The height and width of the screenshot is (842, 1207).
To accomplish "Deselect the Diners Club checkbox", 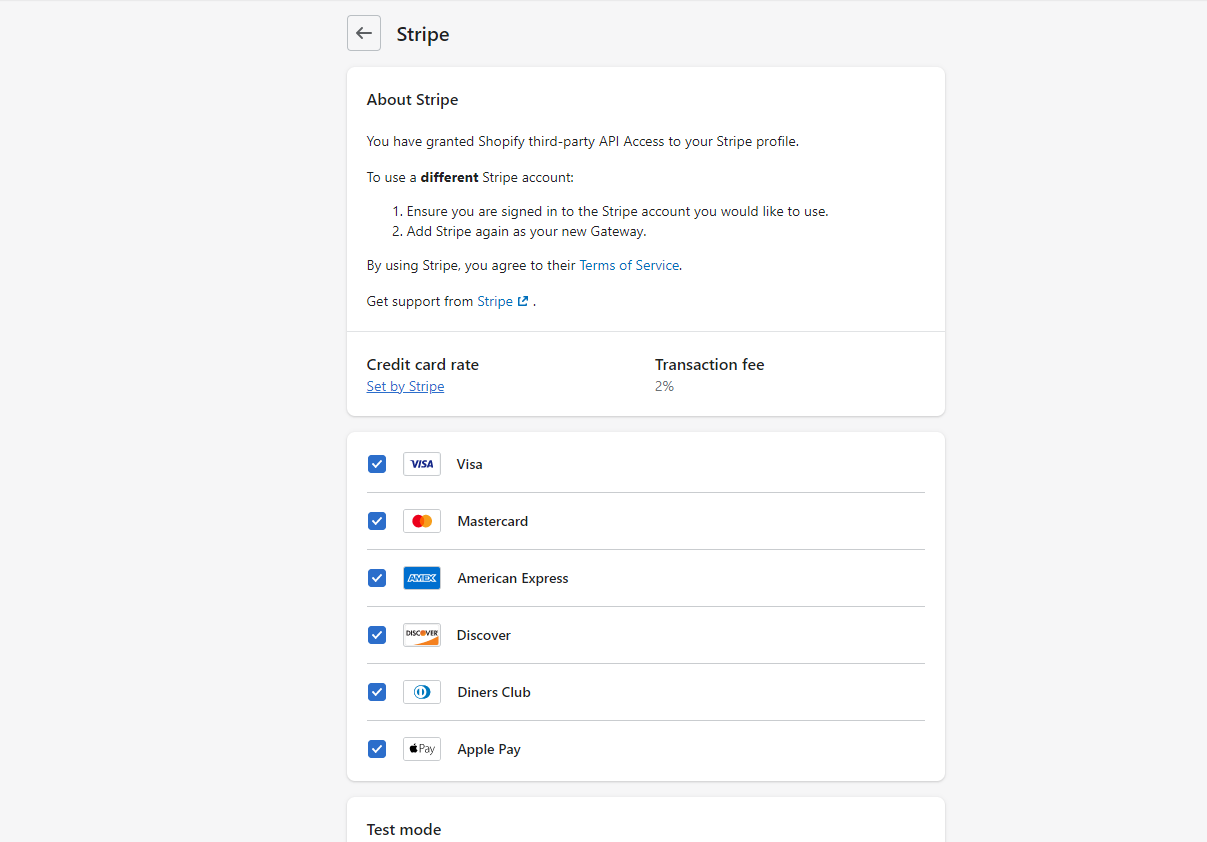I will pyautogui.click(x=377, y=692).
